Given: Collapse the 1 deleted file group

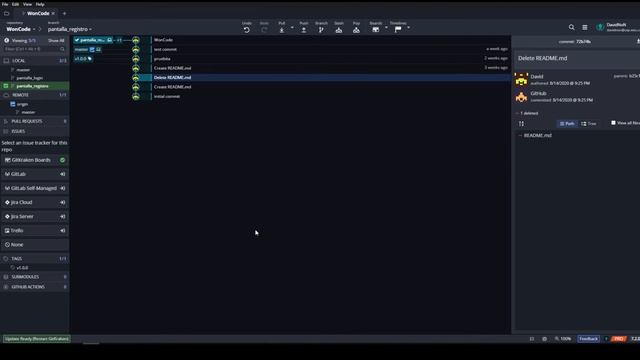Looking at the screenshot, I should (527, 113).
